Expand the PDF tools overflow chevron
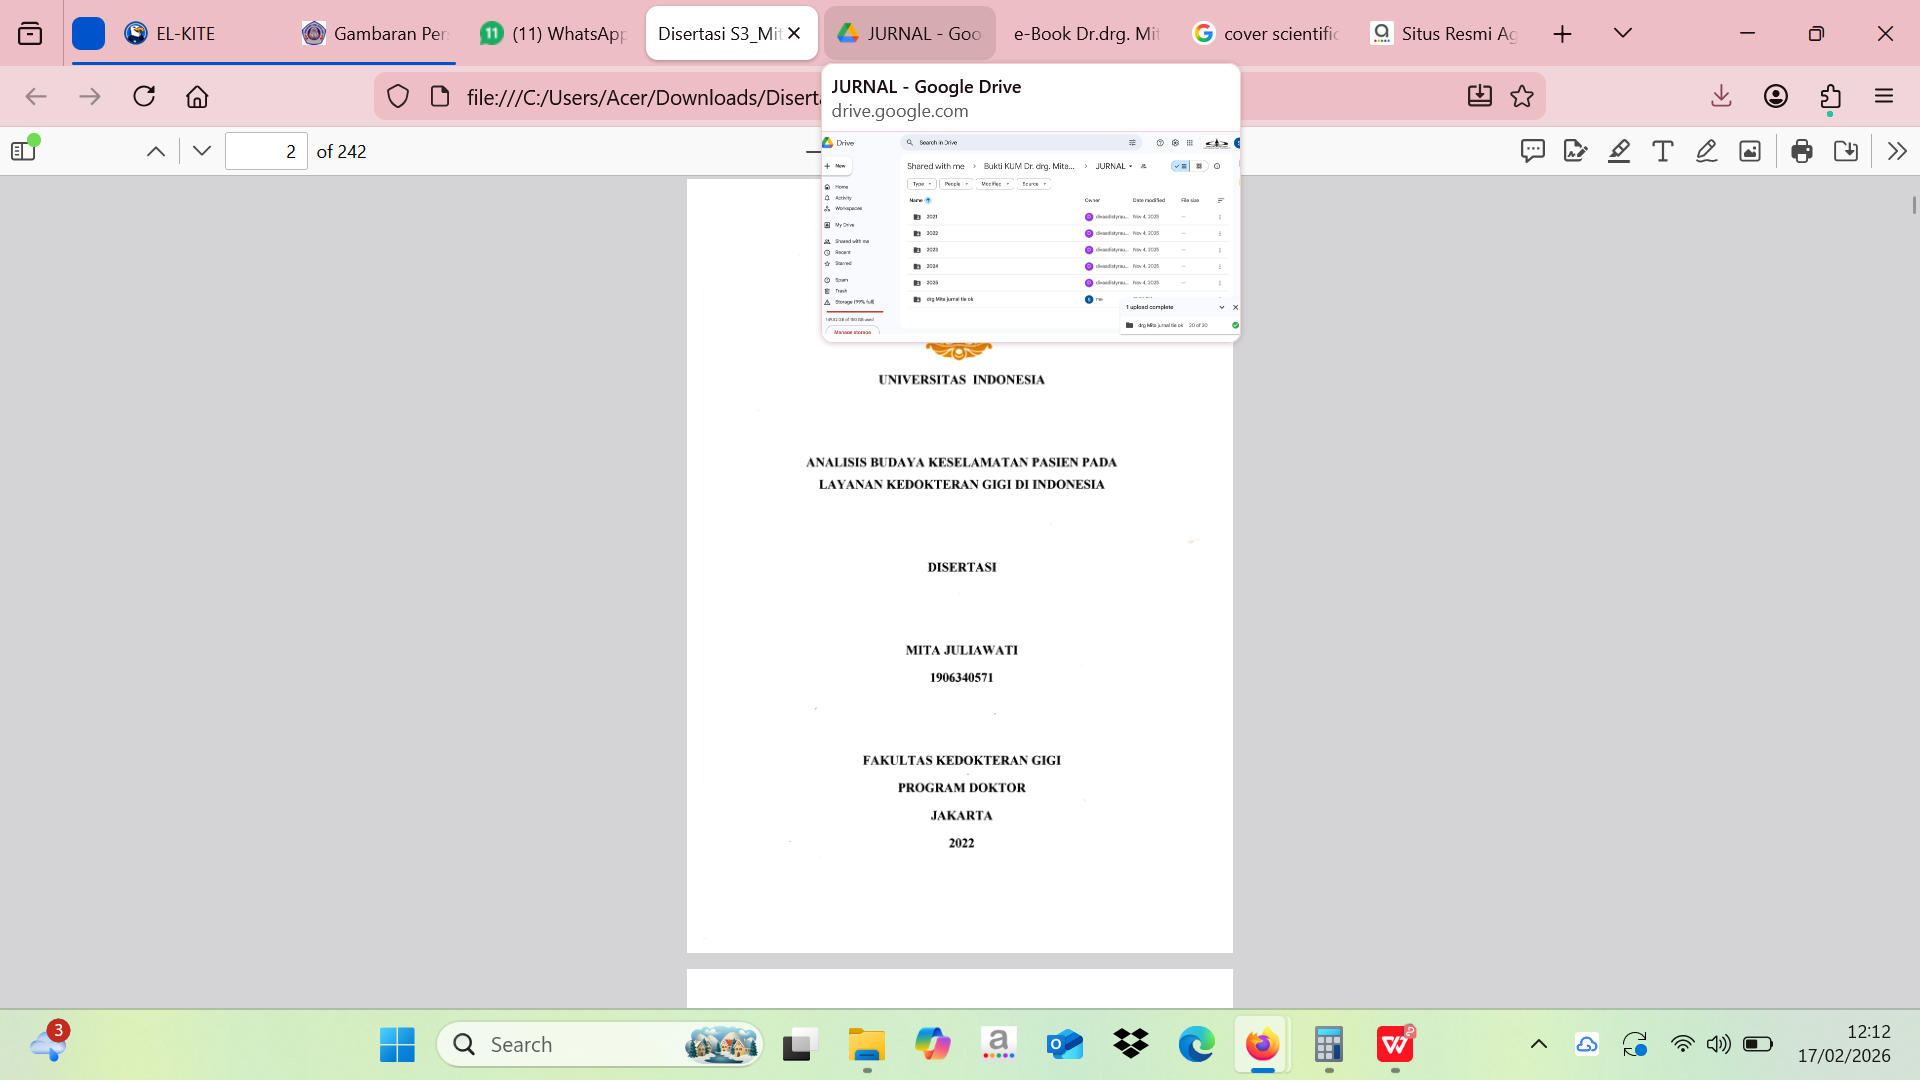Viewport: 1920px width, 1080px height. click(x=1897, y=151)
